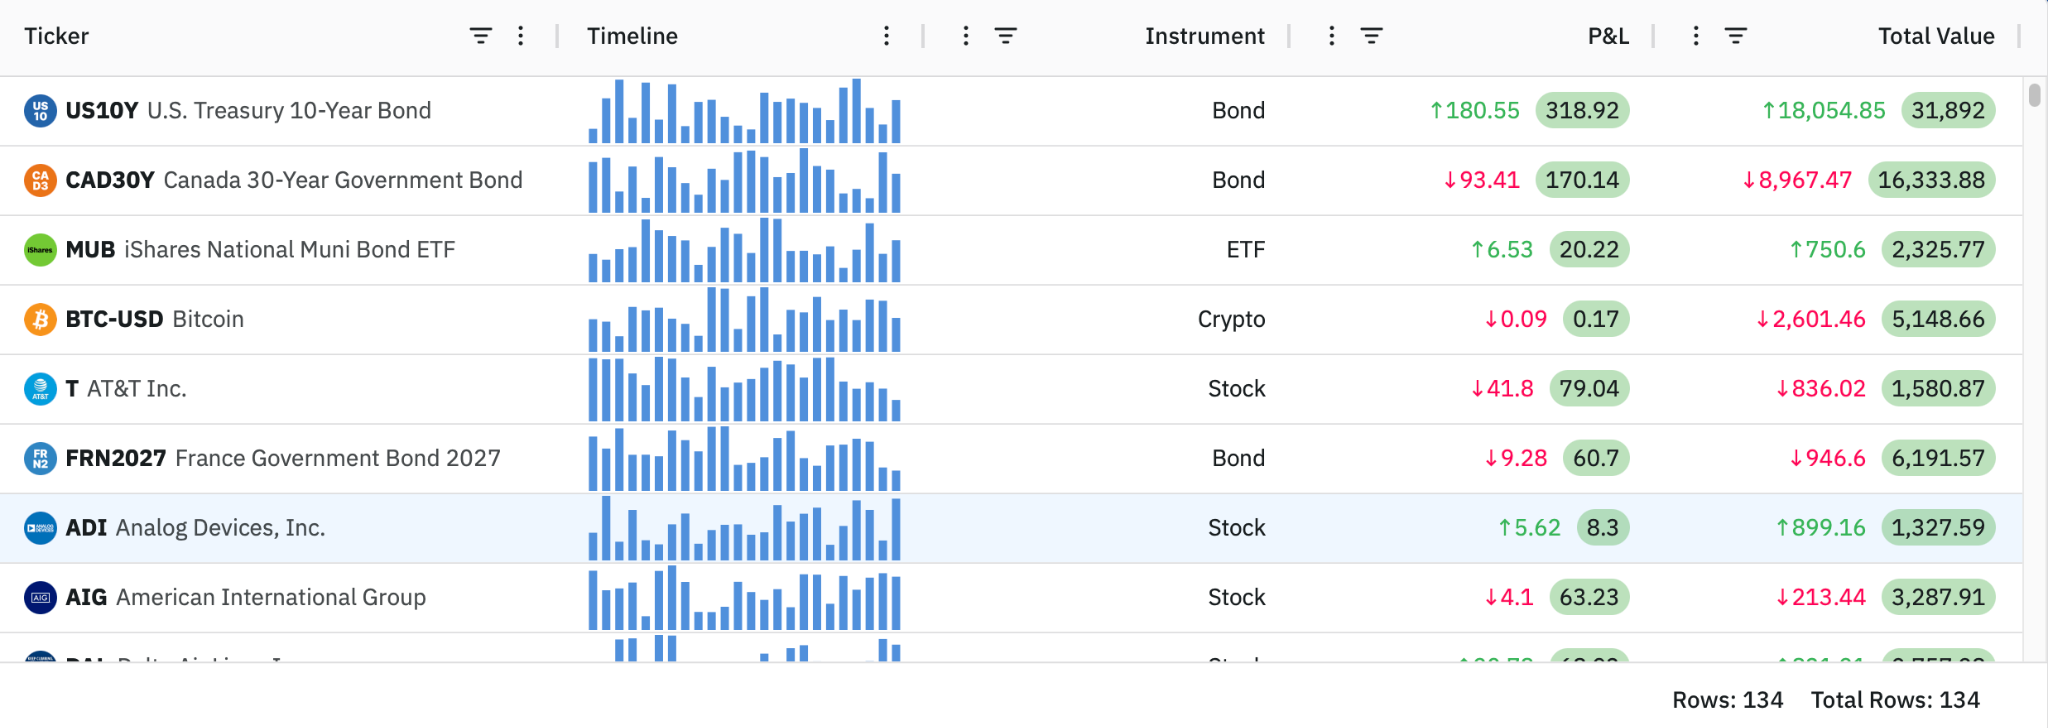Click the AIG logo icon
The width and height of the screenshot is (2048, 728).
click(x=40, y=597)
